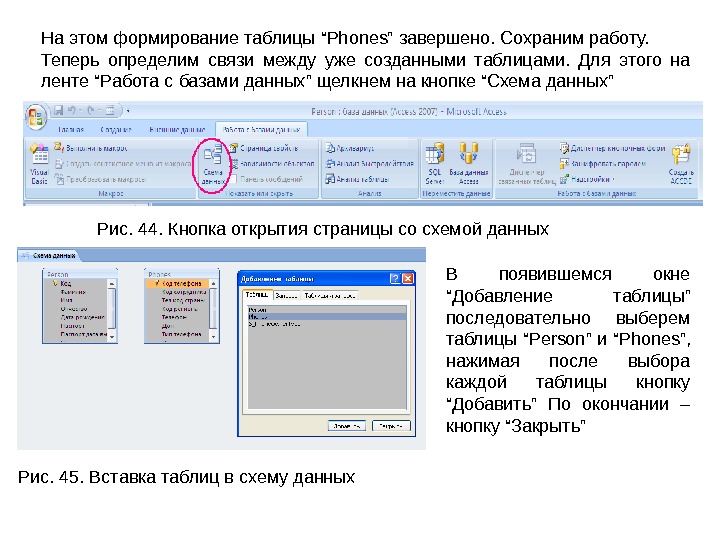Image resolution: width=720 pixels, height=540 pixels.
Task: Select Таблицы и запросы tab in dialog
Action: coord(329,295)
